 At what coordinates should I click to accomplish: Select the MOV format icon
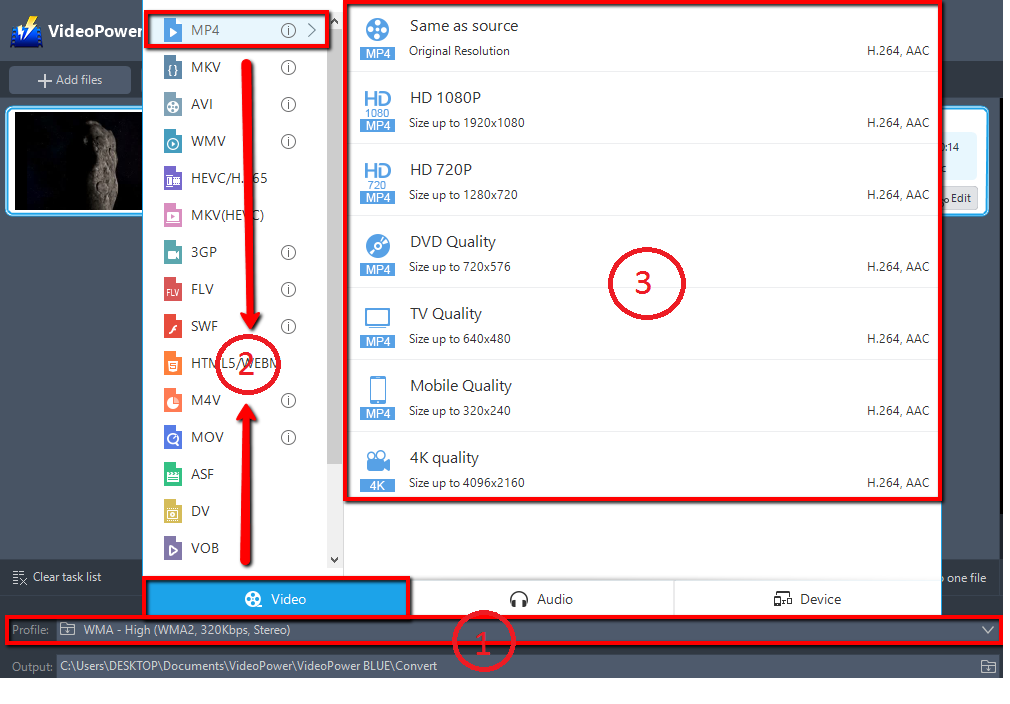click(x=174, y=437)
